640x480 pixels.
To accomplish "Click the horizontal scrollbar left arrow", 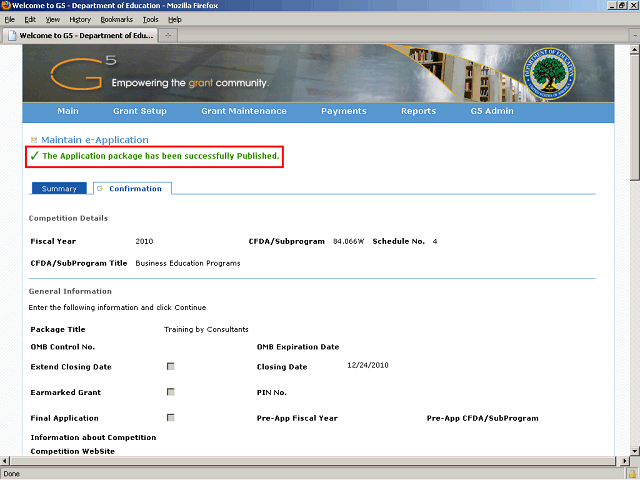I will pyautogui.click(x=4, y=461).
